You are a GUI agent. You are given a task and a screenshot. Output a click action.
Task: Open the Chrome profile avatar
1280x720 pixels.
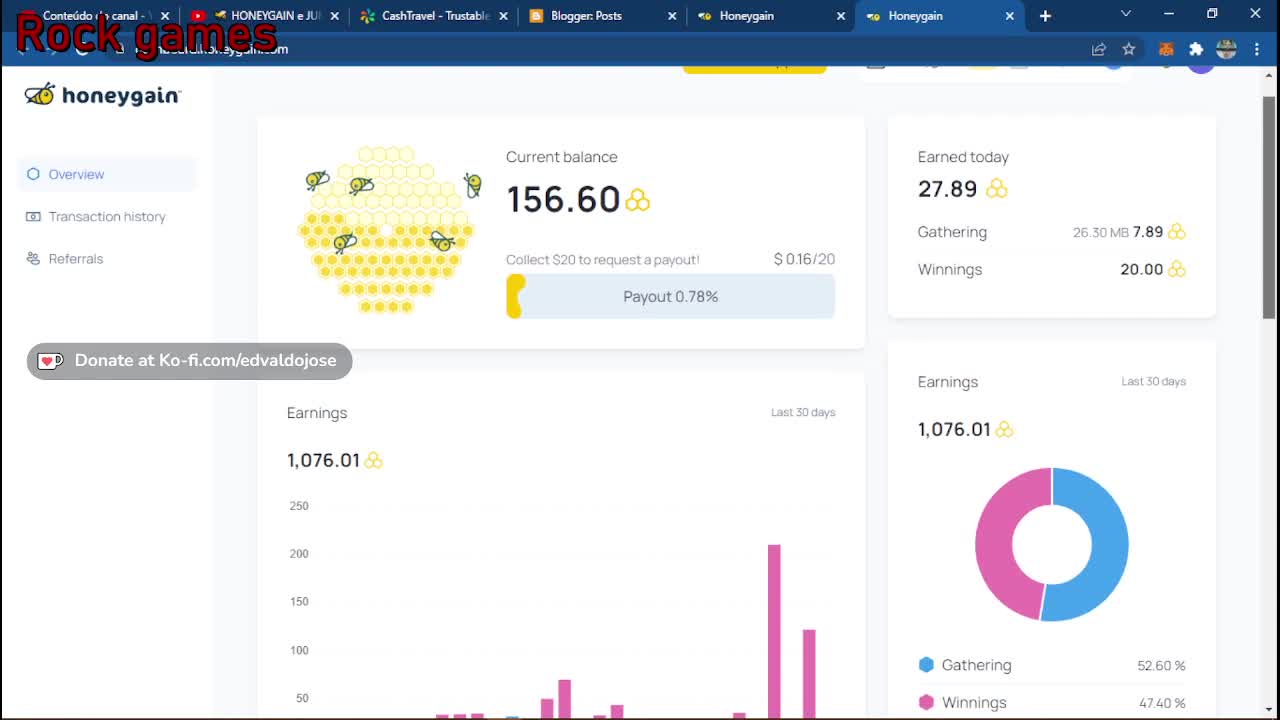1227,49
